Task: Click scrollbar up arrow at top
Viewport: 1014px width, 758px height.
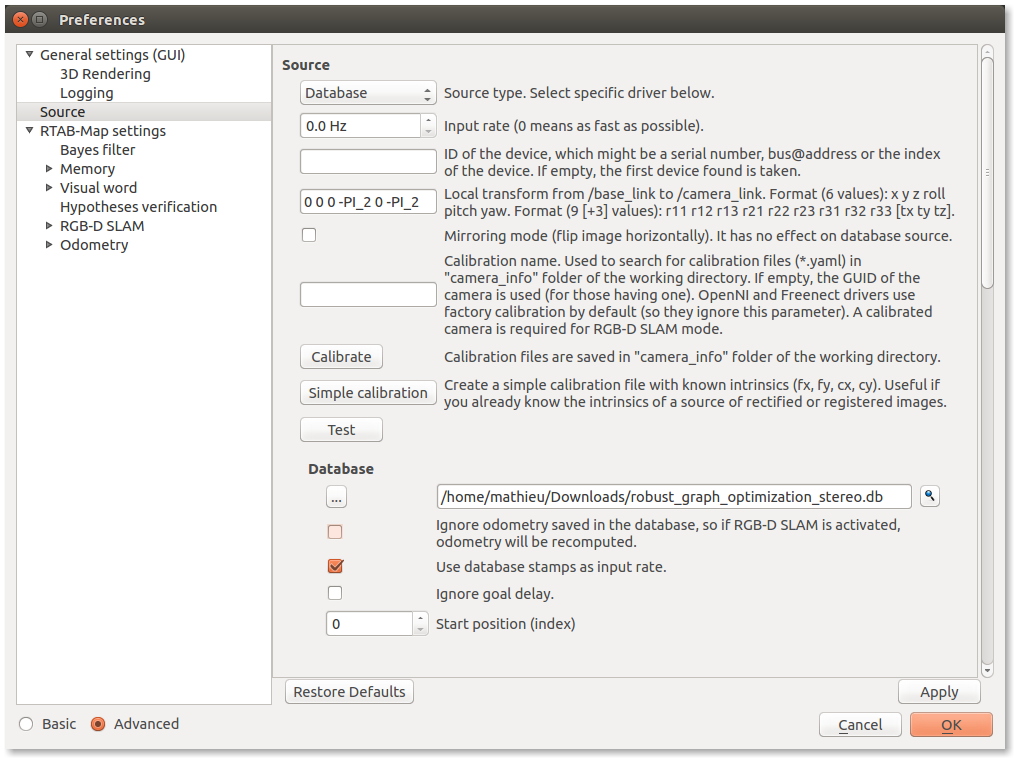Action: (987, 51)
